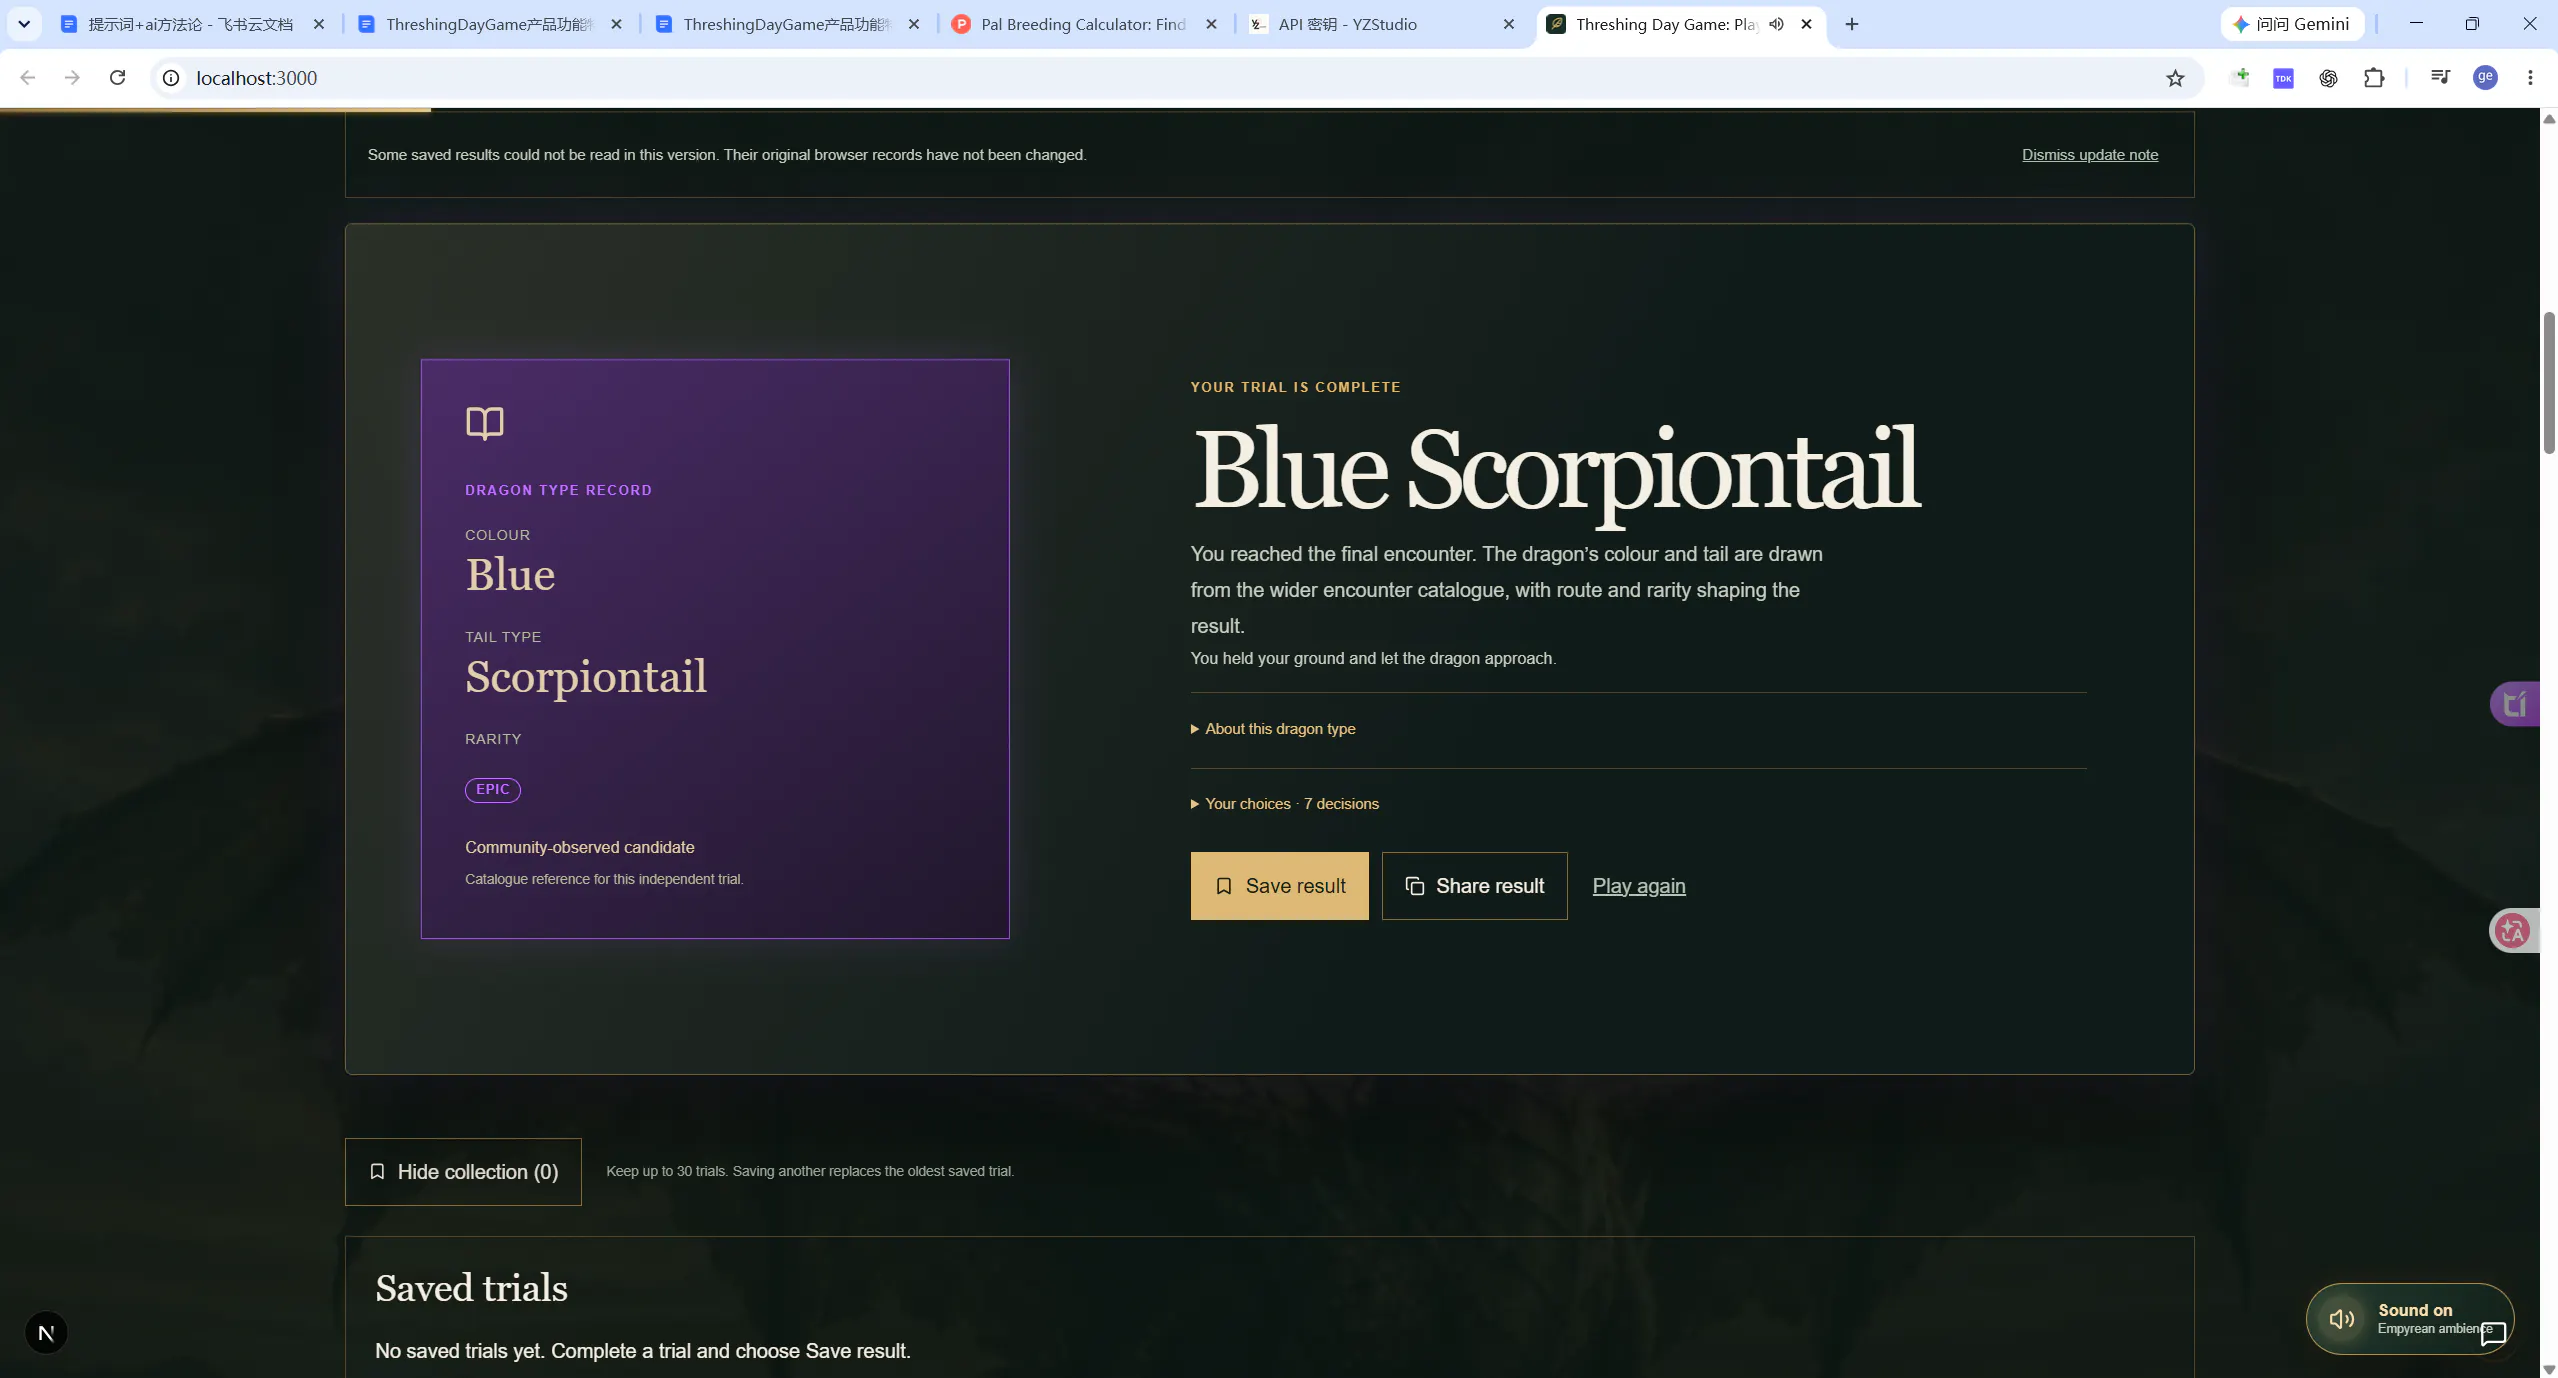Toggle the Sound on ambience button
This screenshot has width=2558, height=1378.
coord(2408,1318)
